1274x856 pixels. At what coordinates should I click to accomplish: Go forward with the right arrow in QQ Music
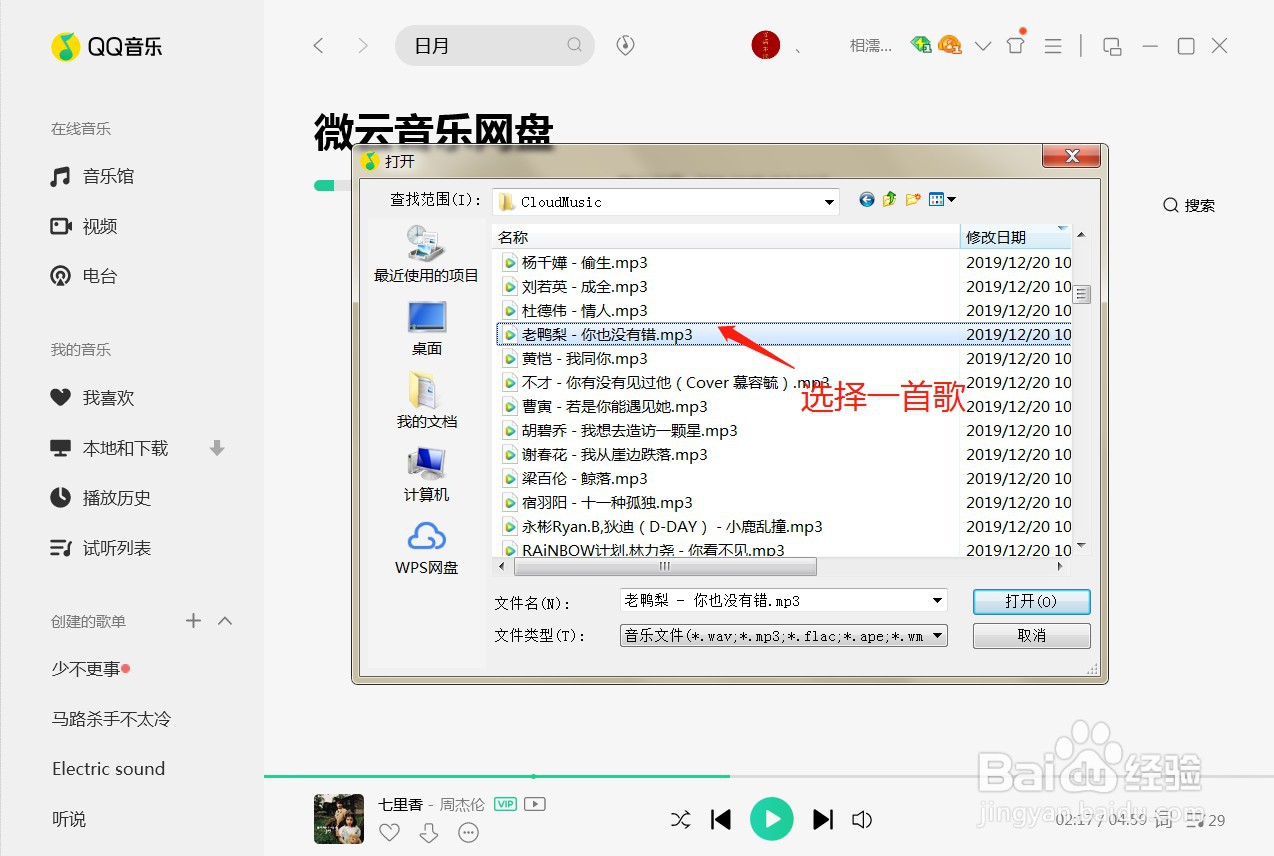[363, 45]
